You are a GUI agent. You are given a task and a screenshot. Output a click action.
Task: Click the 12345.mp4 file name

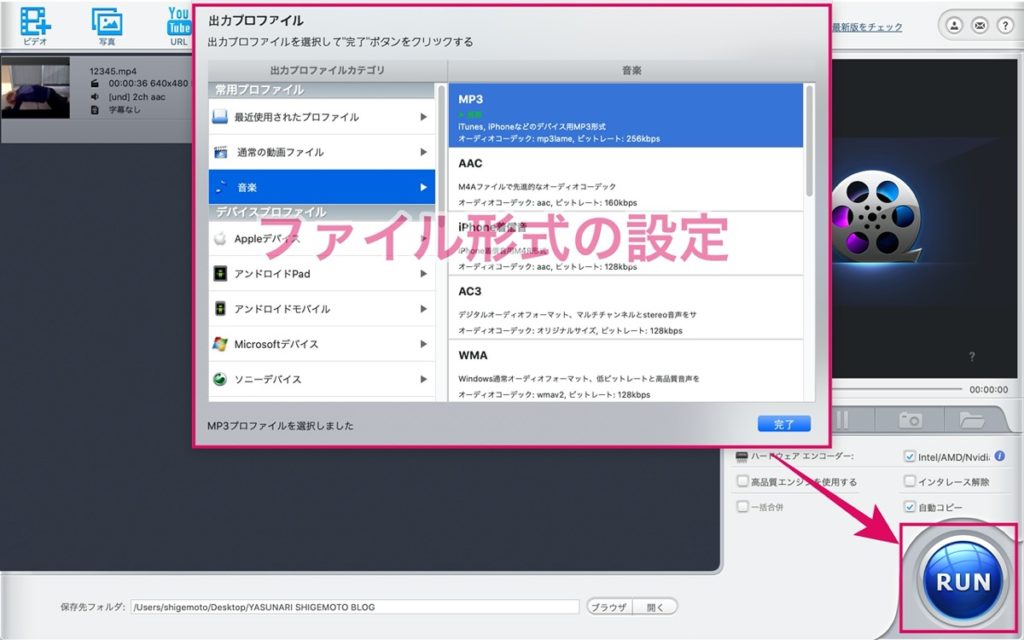coord(113,71)
